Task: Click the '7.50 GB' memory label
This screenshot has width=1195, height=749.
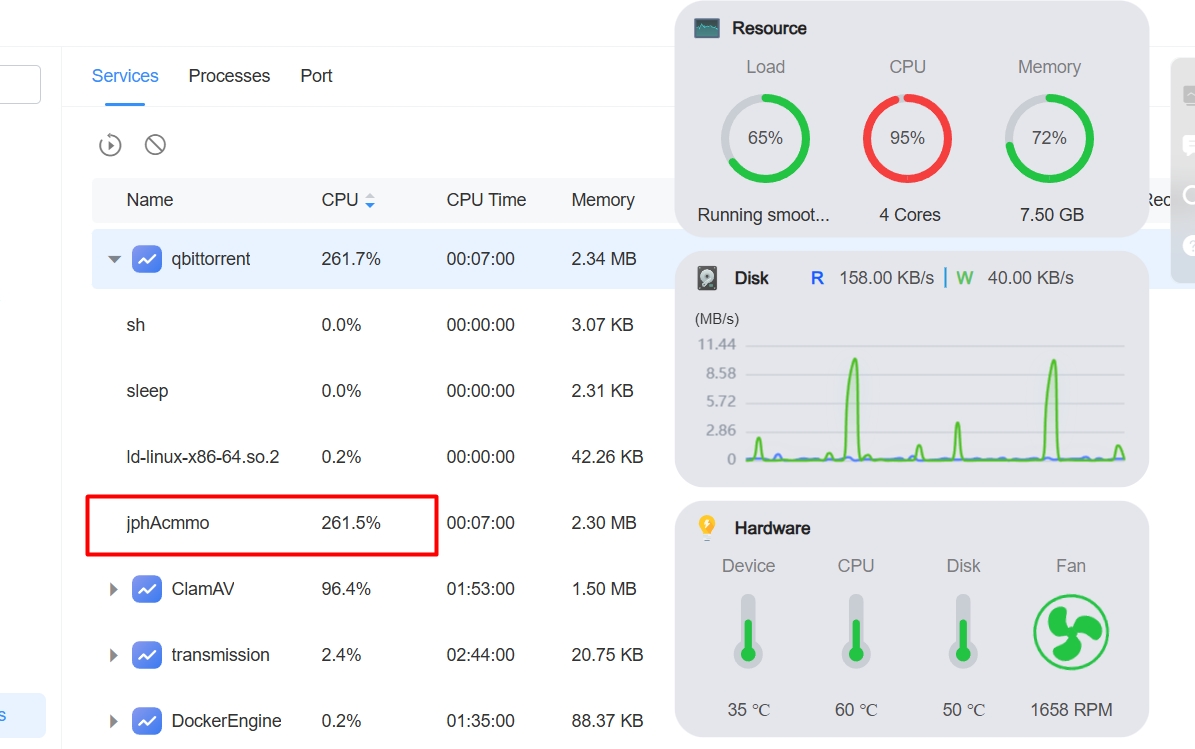Action: coord(1052,215)
